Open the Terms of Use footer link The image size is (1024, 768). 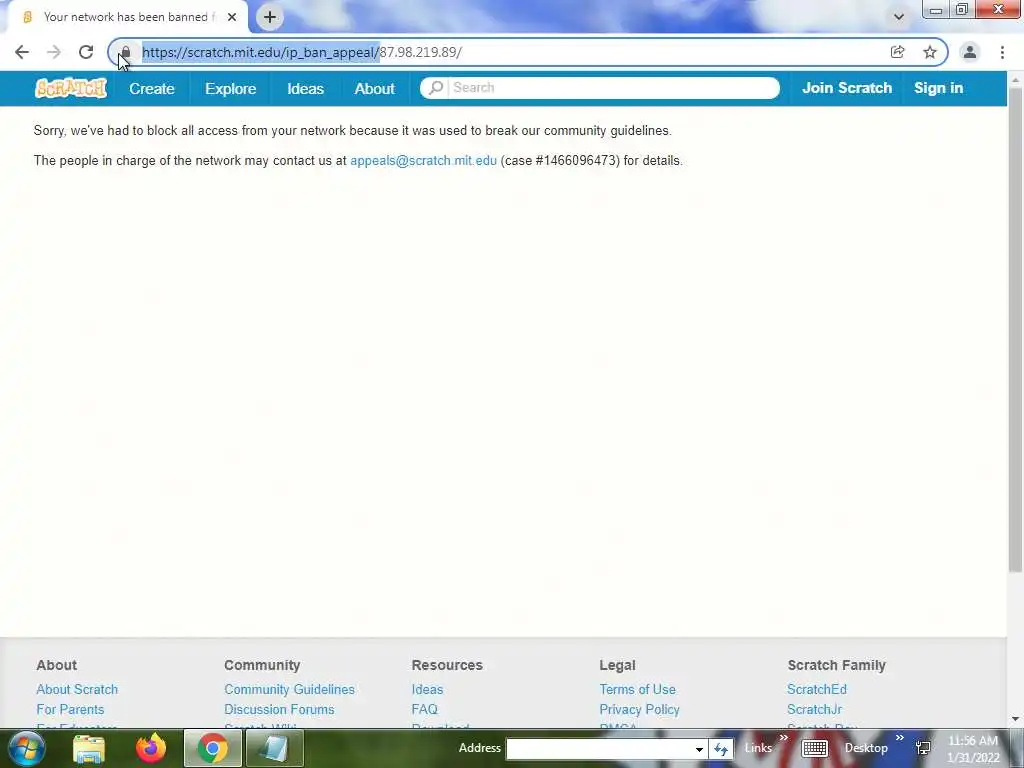click(x=637, y=690)
